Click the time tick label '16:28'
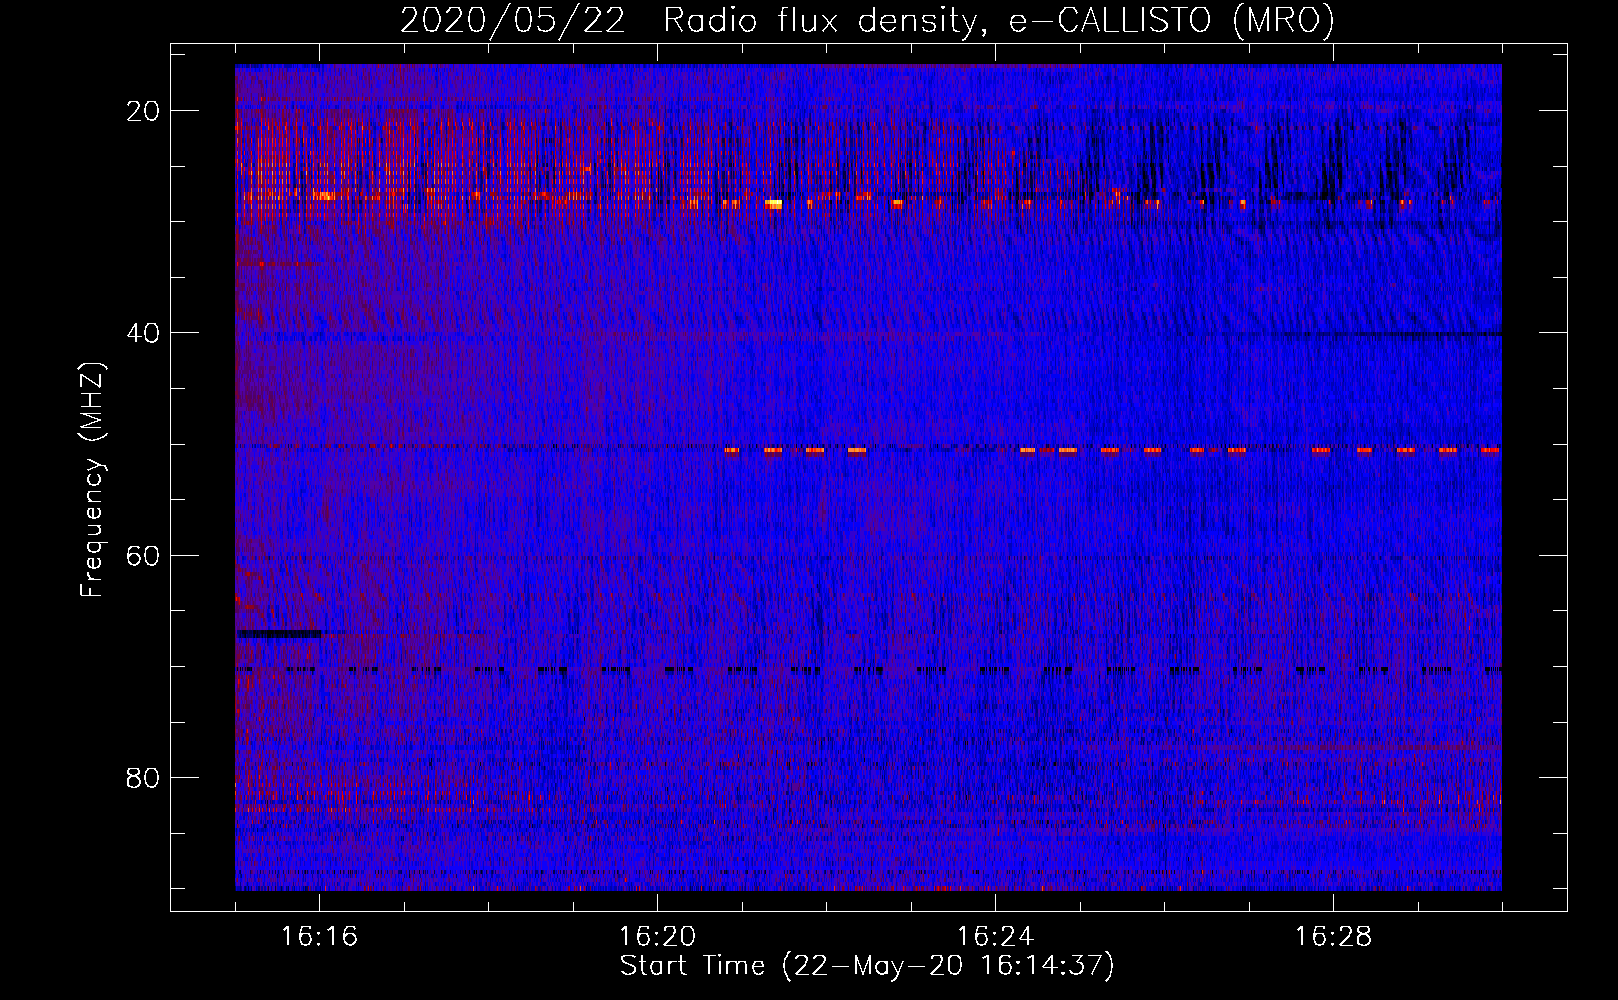 coord(1333,937)
